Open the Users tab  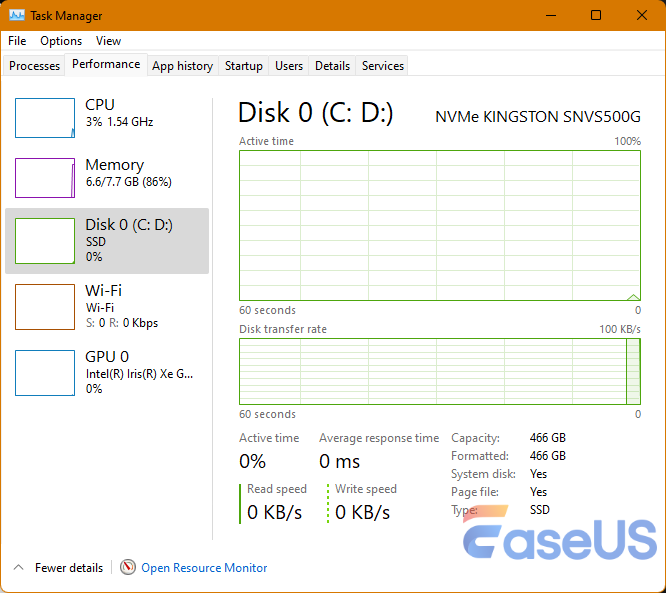click(289, 66)
